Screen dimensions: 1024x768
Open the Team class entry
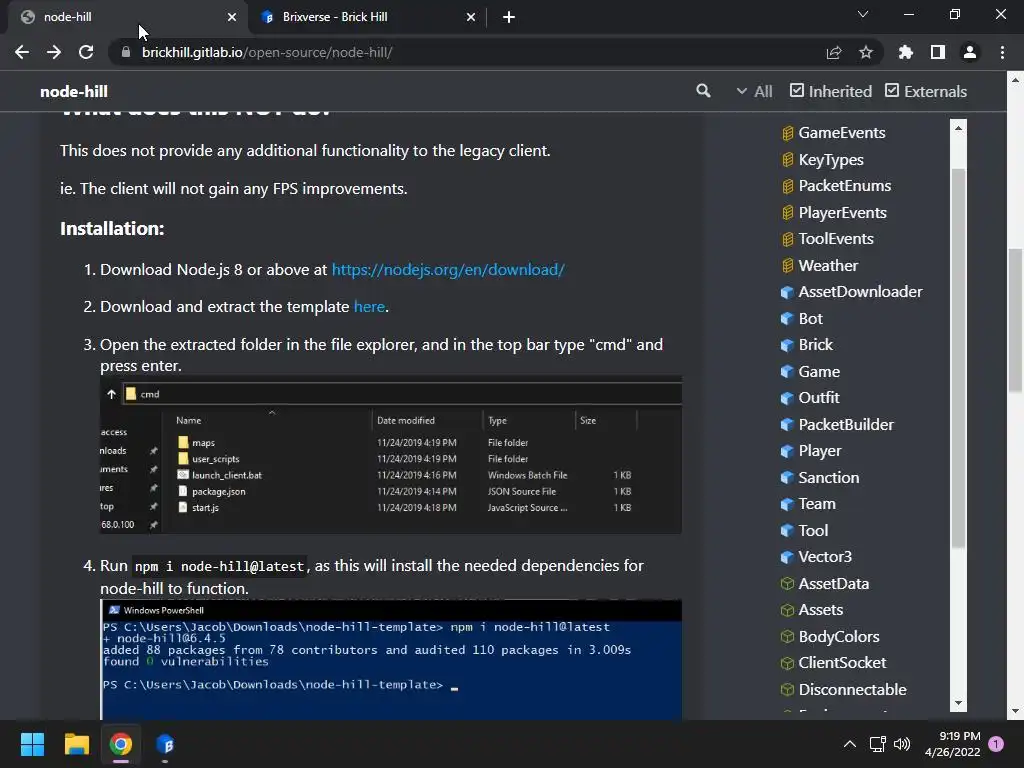808,504
